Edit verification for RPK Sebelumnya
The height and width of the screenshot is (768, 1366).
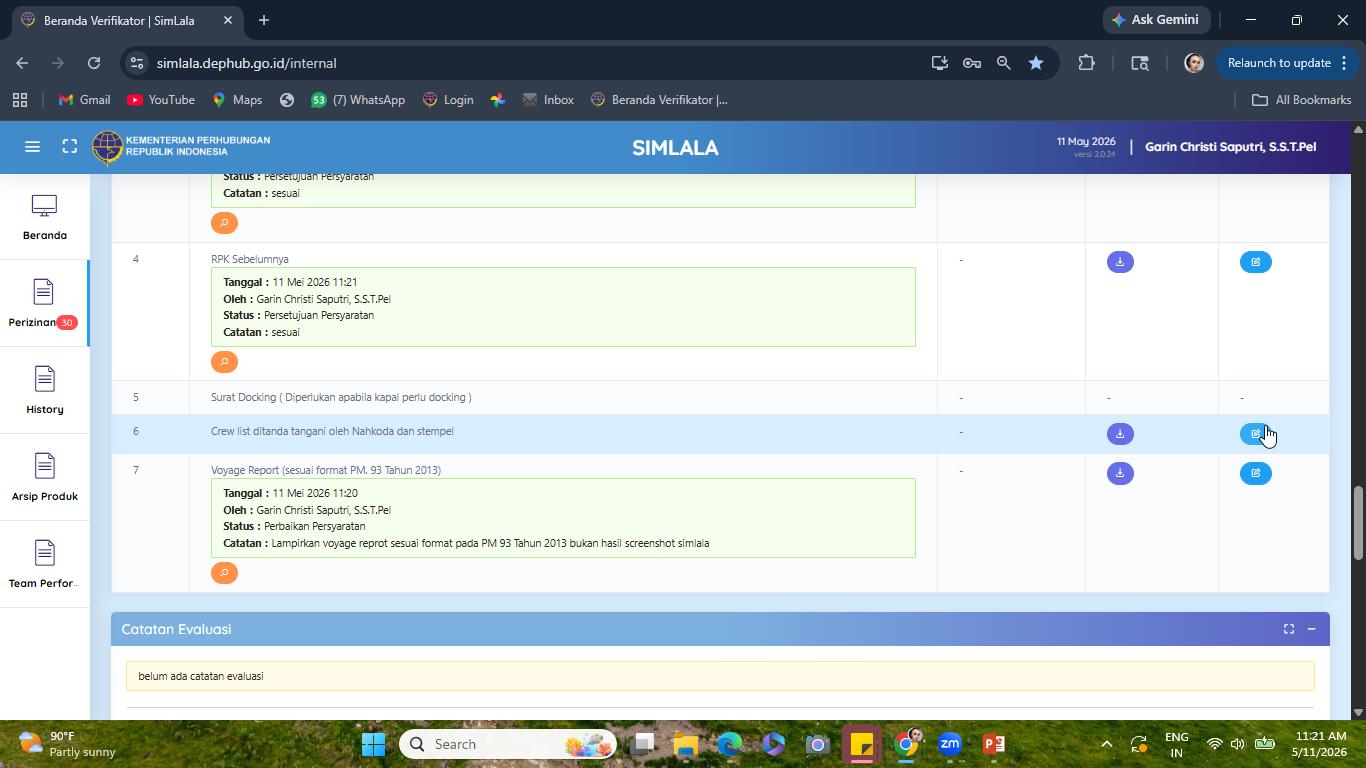pyautogui.click(x=1255, y=262)
